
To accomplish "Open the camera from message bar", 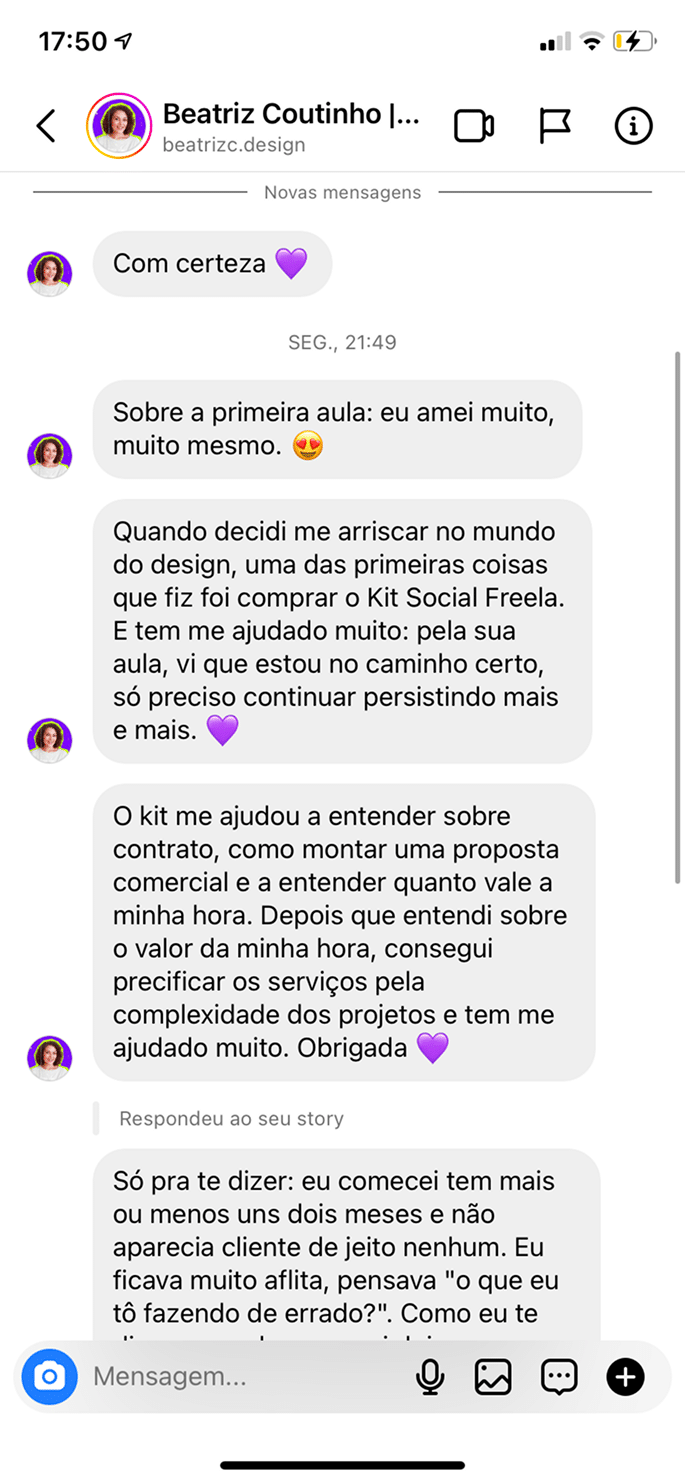I will pyautogui.click(x=48, y=1377).
